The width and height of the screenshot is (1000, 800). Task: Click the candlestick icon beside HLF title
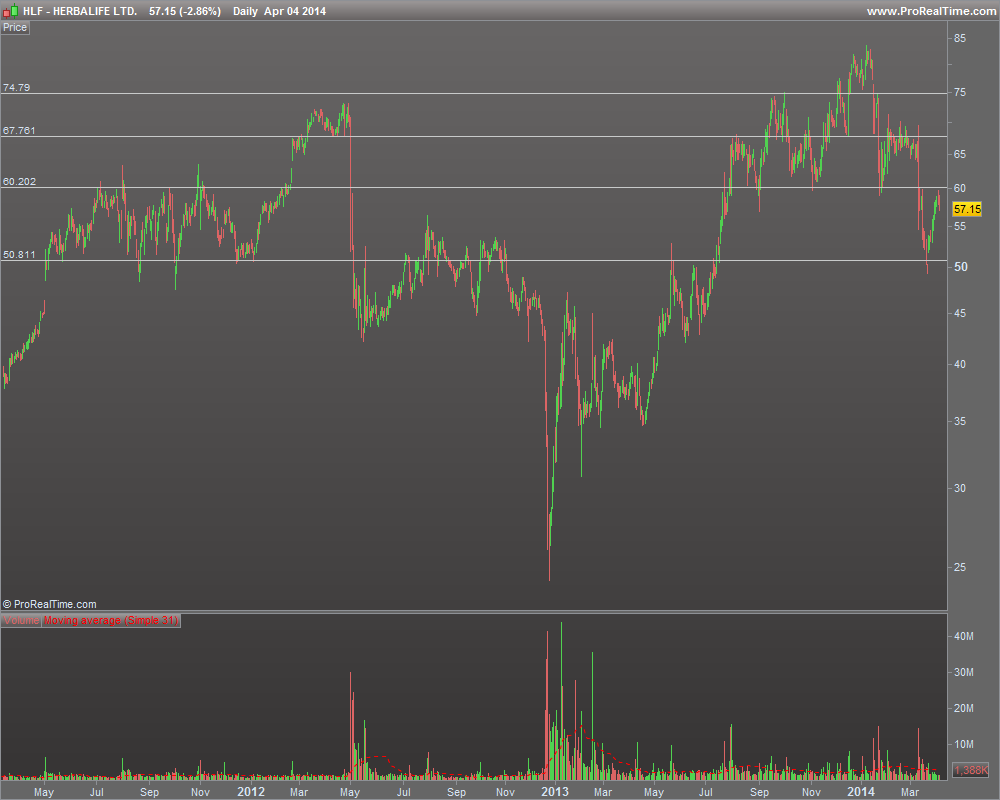tap(10, 11)
